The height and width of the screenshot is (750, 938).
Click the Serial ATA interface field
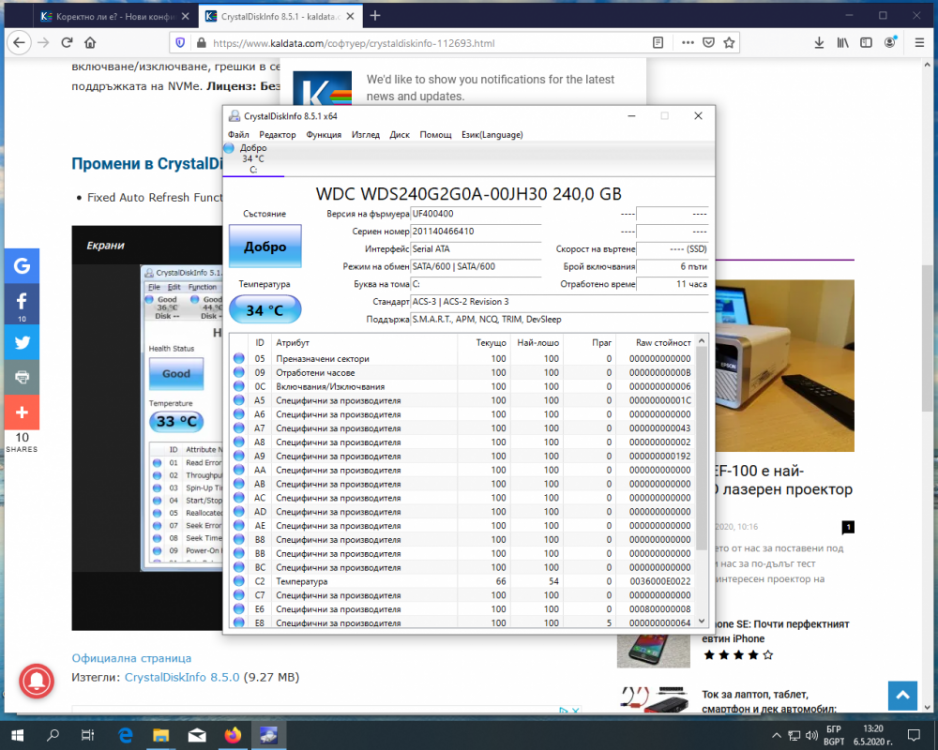click(476, 249)
